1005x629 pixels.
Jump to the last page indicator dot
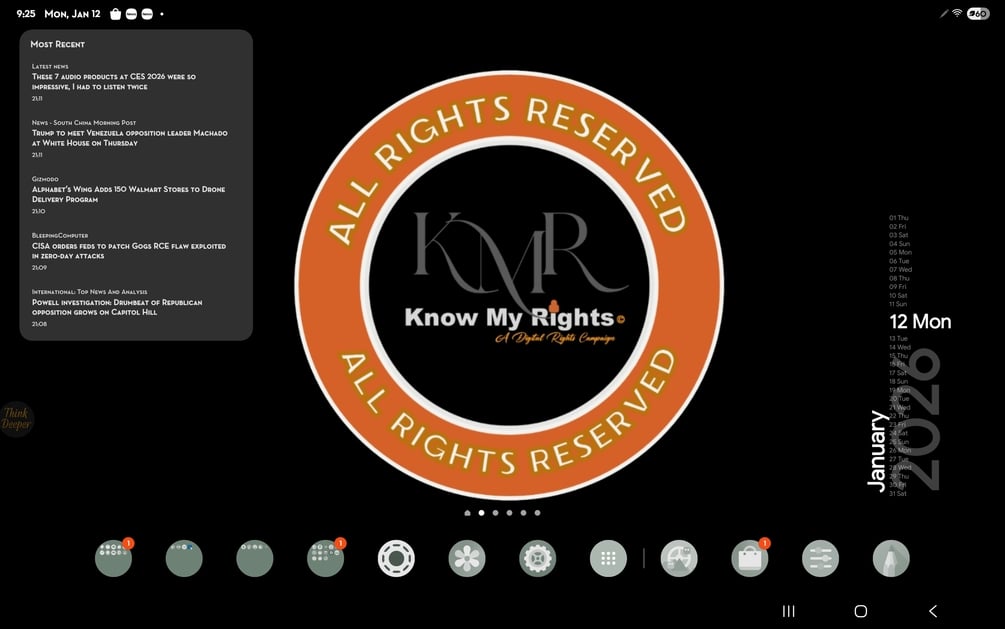click(538, 513)
